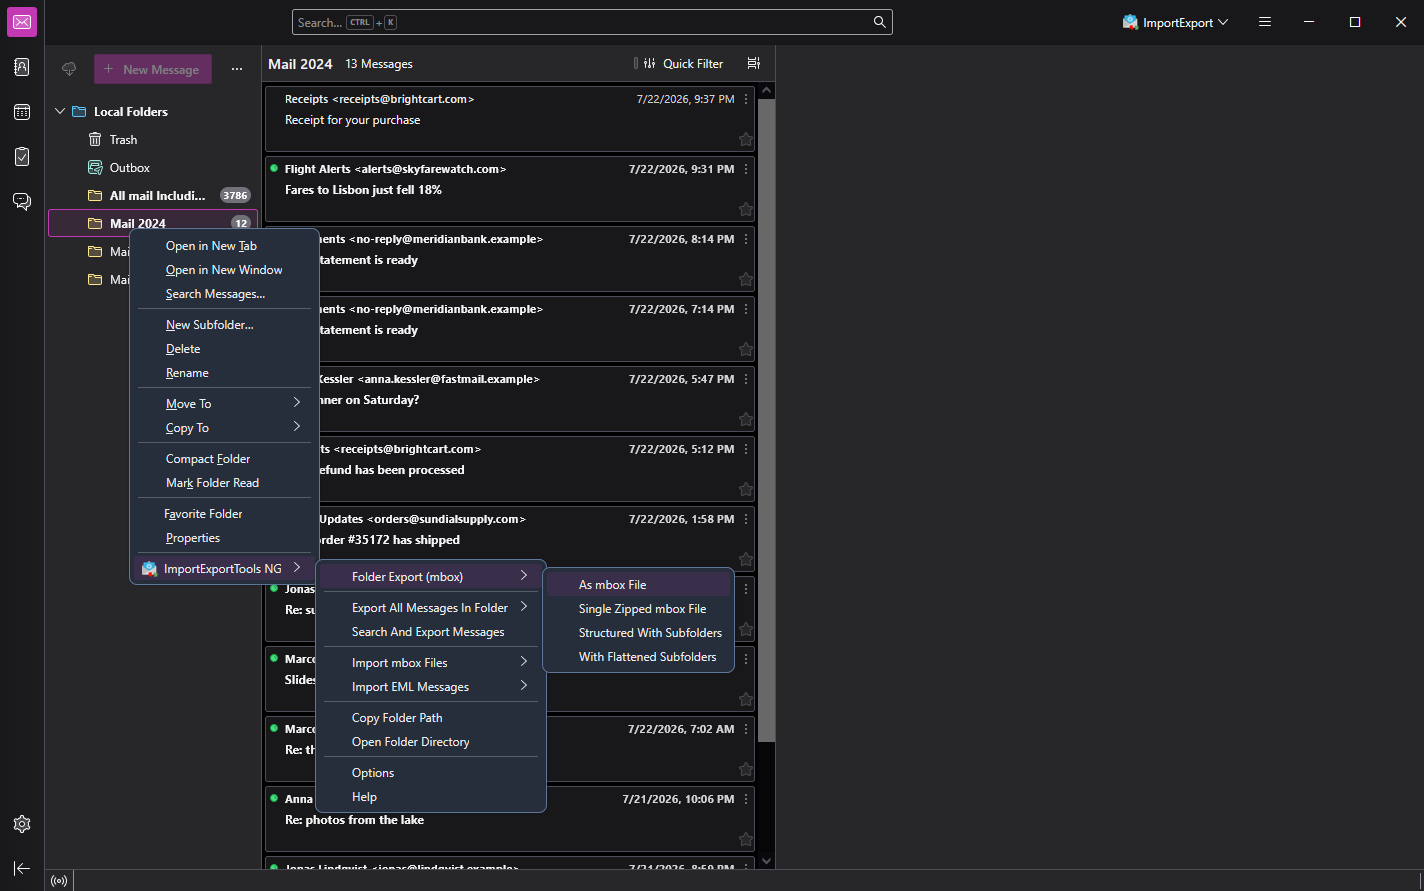The height and width of the screenshot is (891, 1424).
Task: Expand ImportExportTools NG submenu
Action: point(224,568)
